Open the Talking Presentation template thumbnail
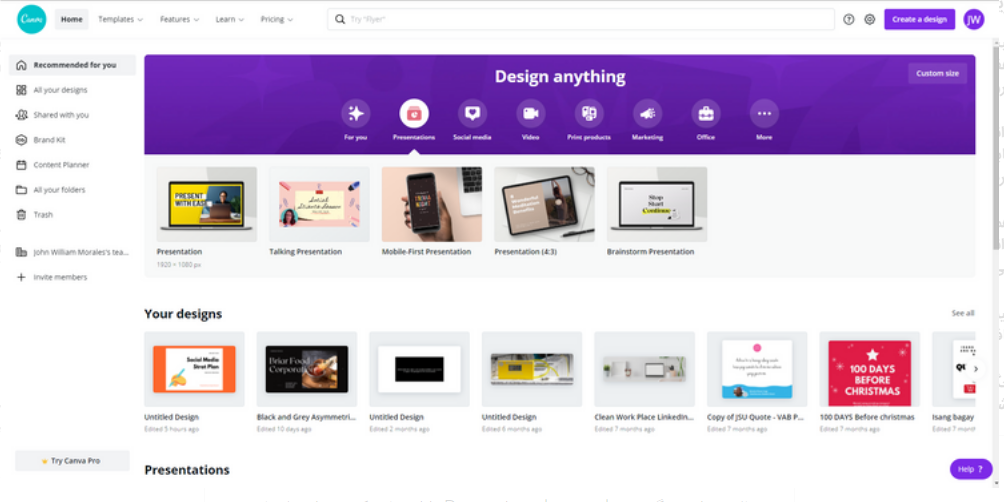The width and height of the screenshot is (1004, 502). [319, 204]
